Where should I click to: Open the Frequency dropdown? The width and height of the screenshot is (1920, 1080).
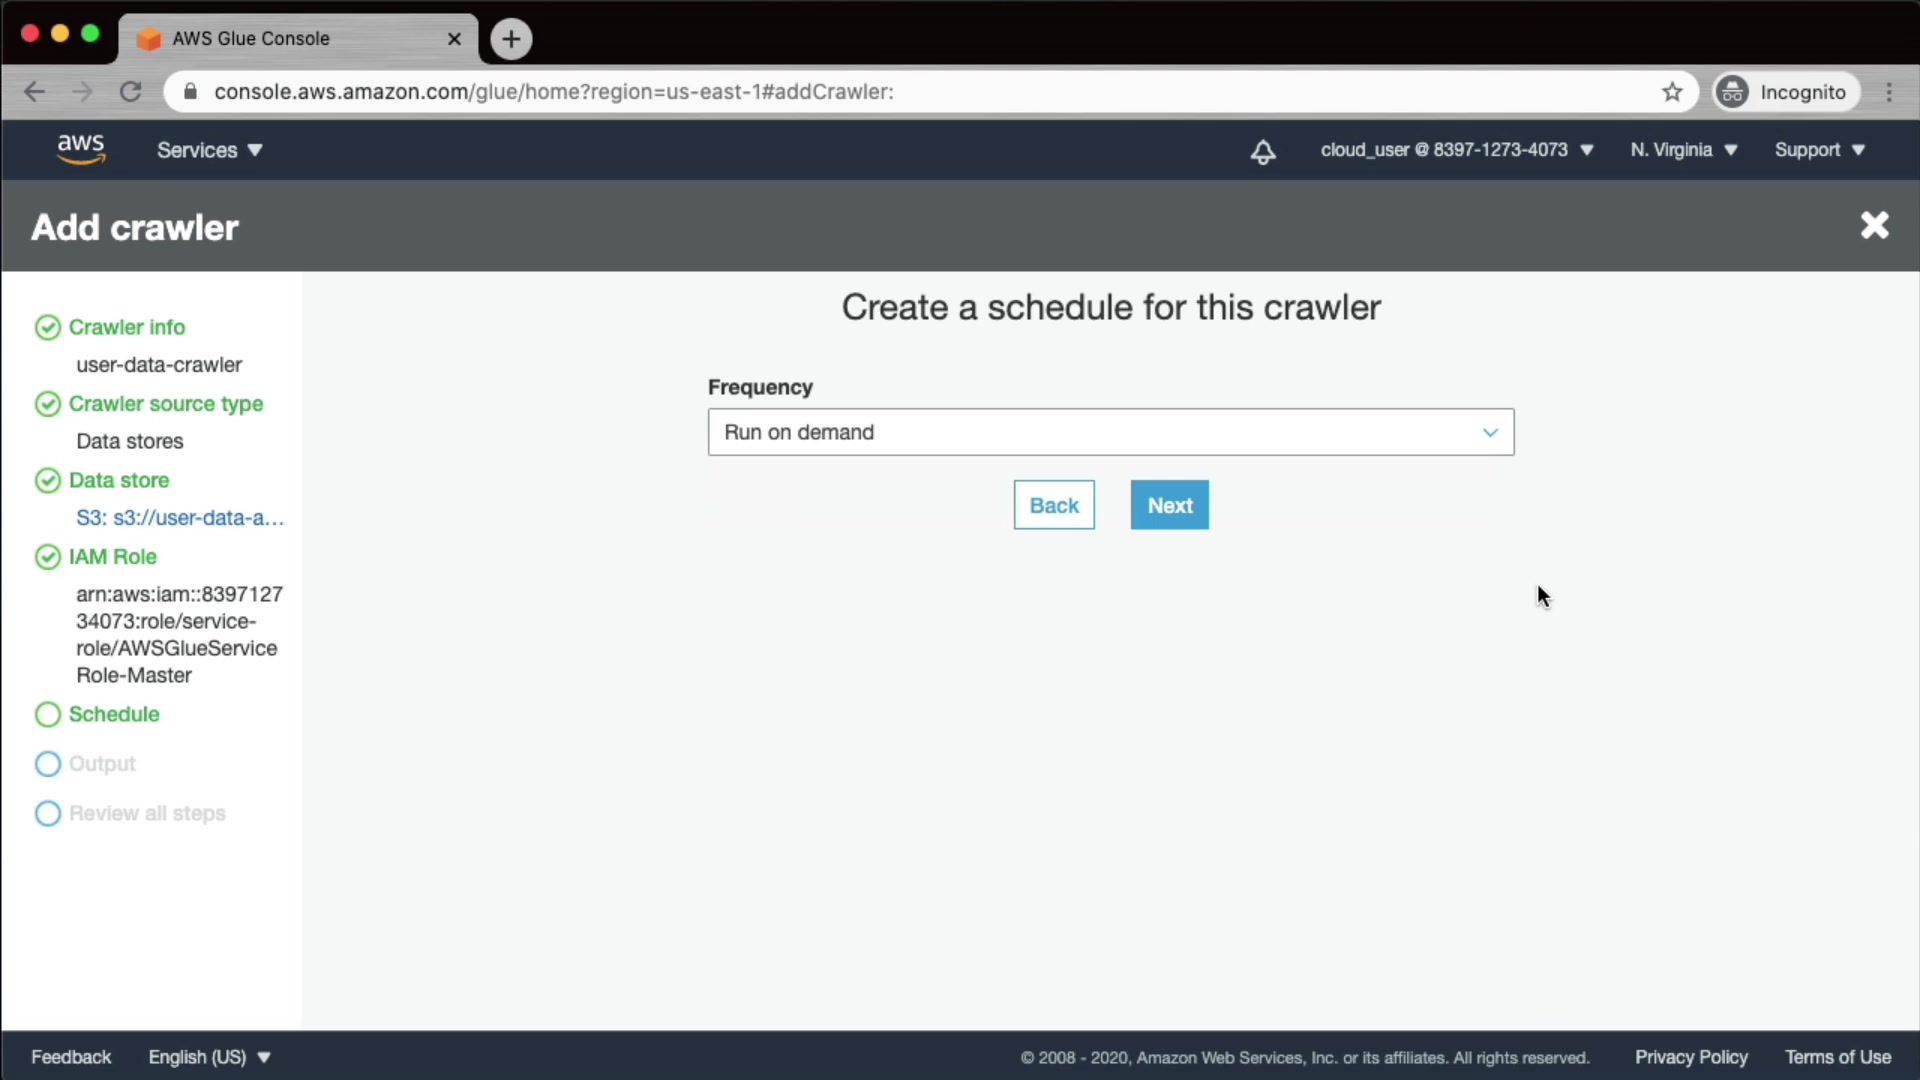click(x=1110, y=432)
